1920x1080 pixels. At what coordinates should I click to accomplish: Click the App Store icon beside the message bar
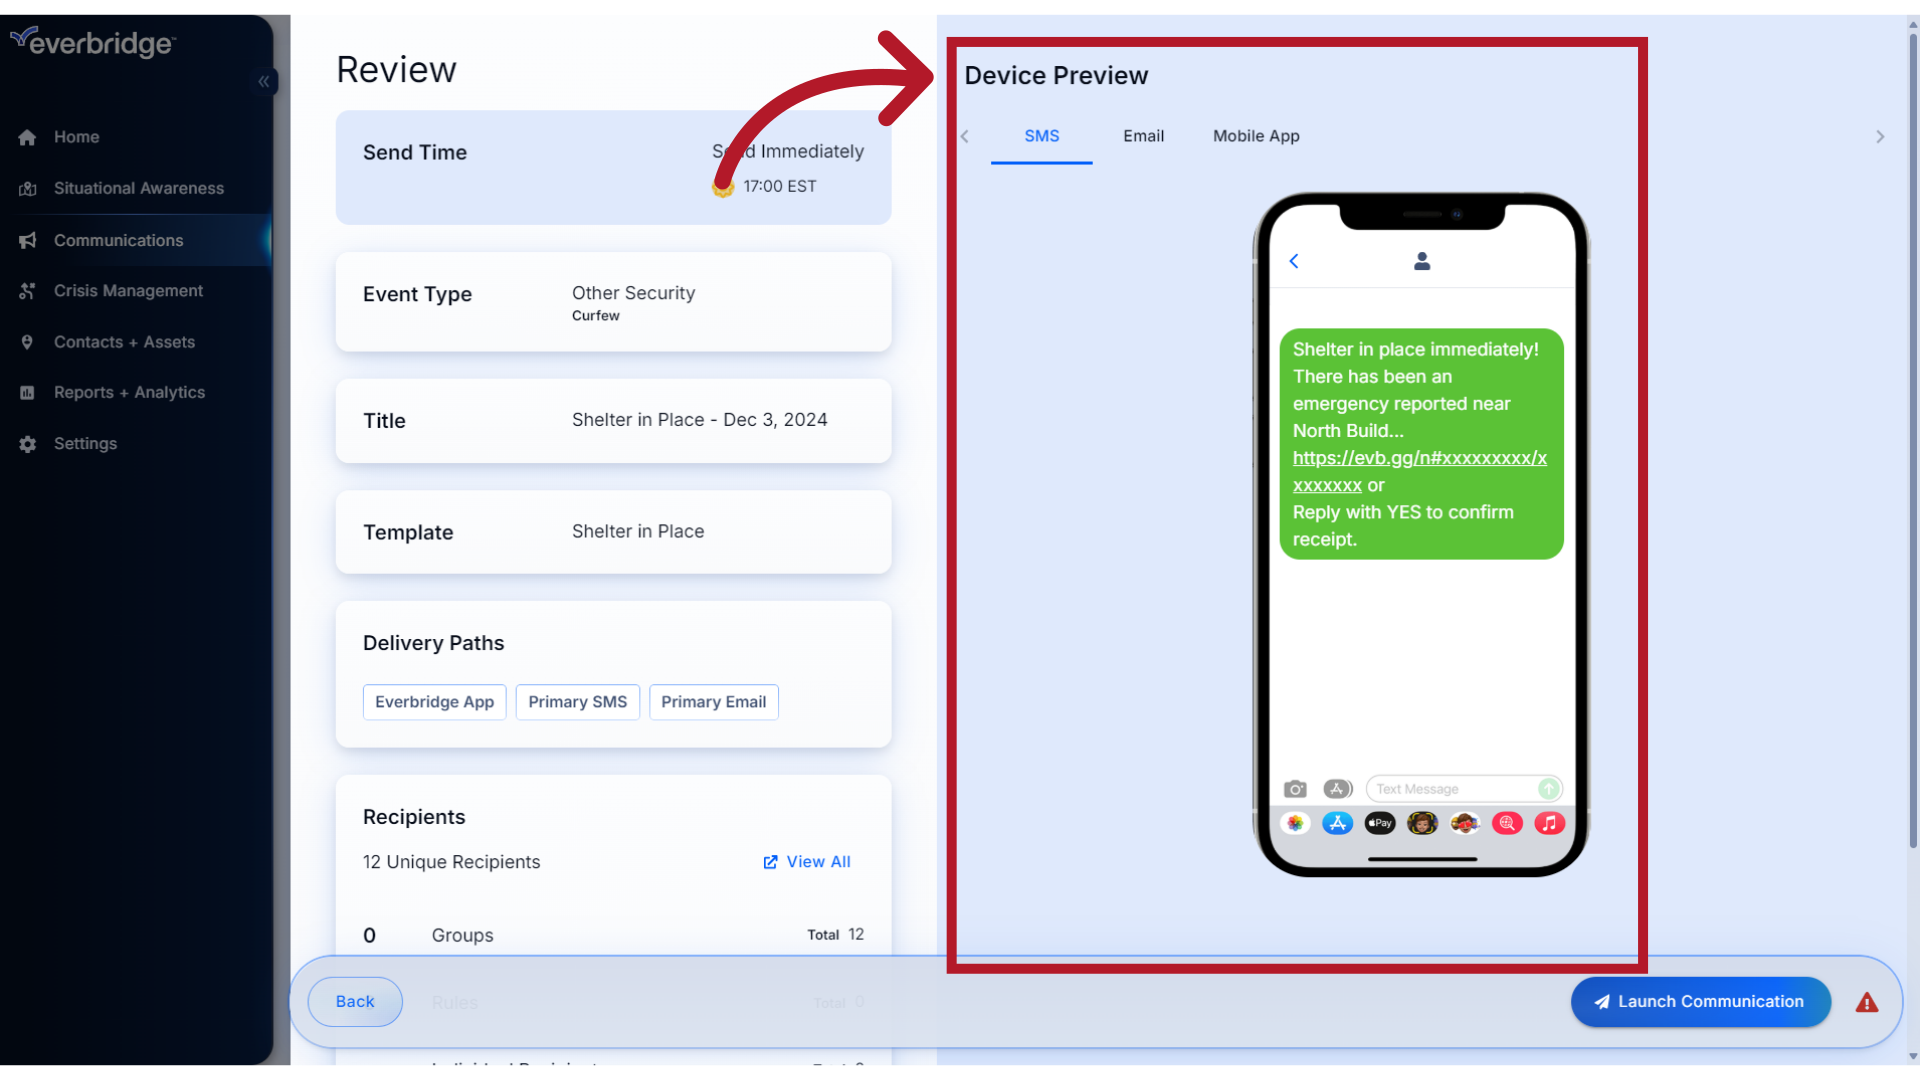tap(1338, 789)
